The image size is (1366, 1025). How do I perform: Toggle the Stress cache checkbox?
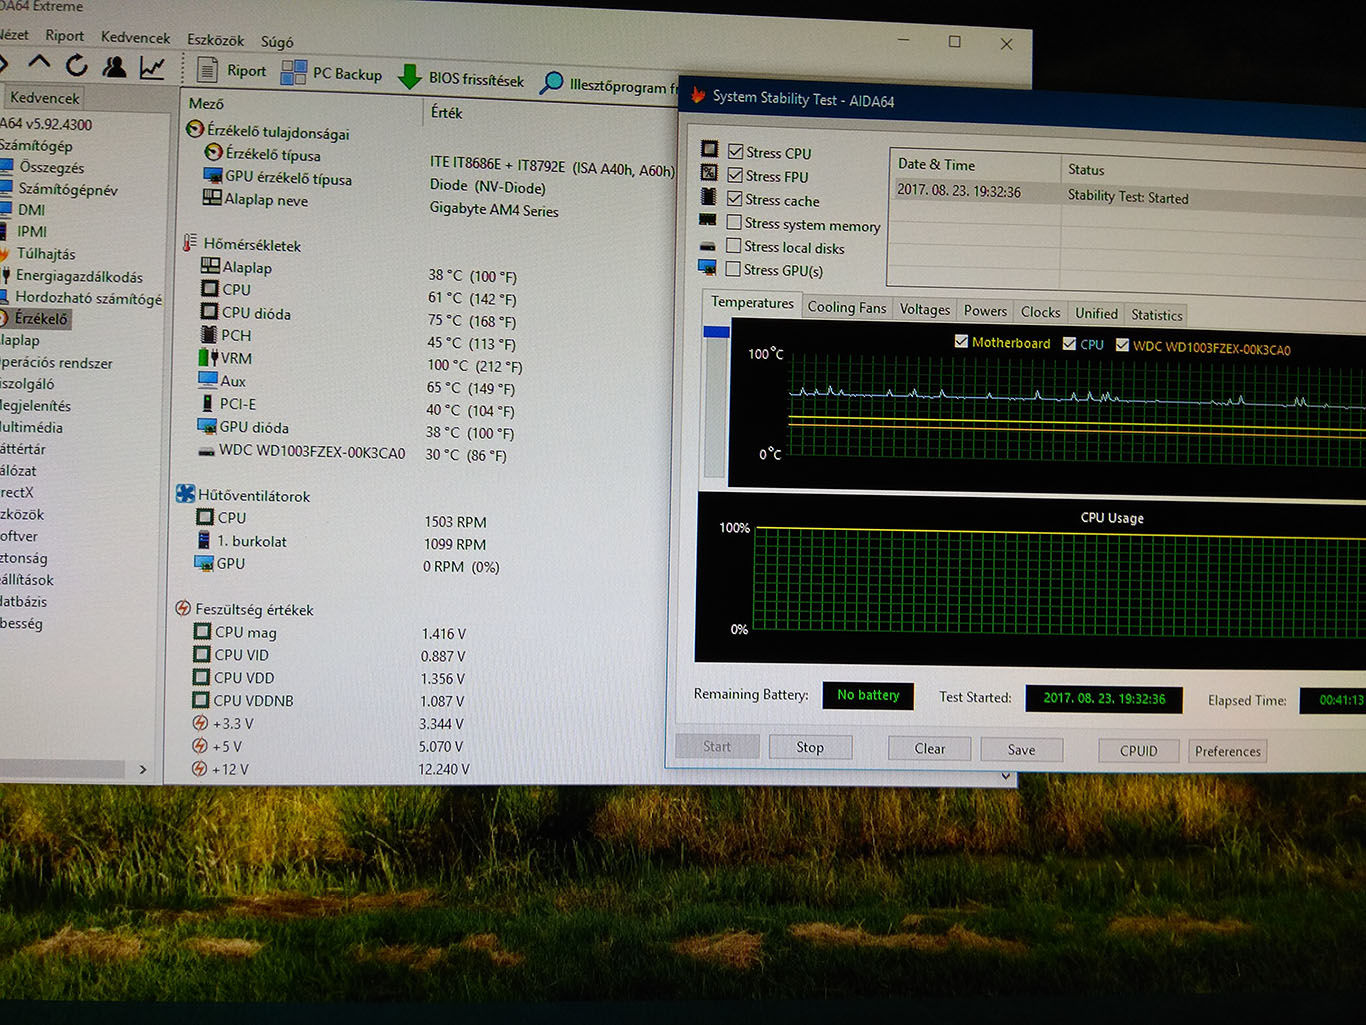(735, 199)
